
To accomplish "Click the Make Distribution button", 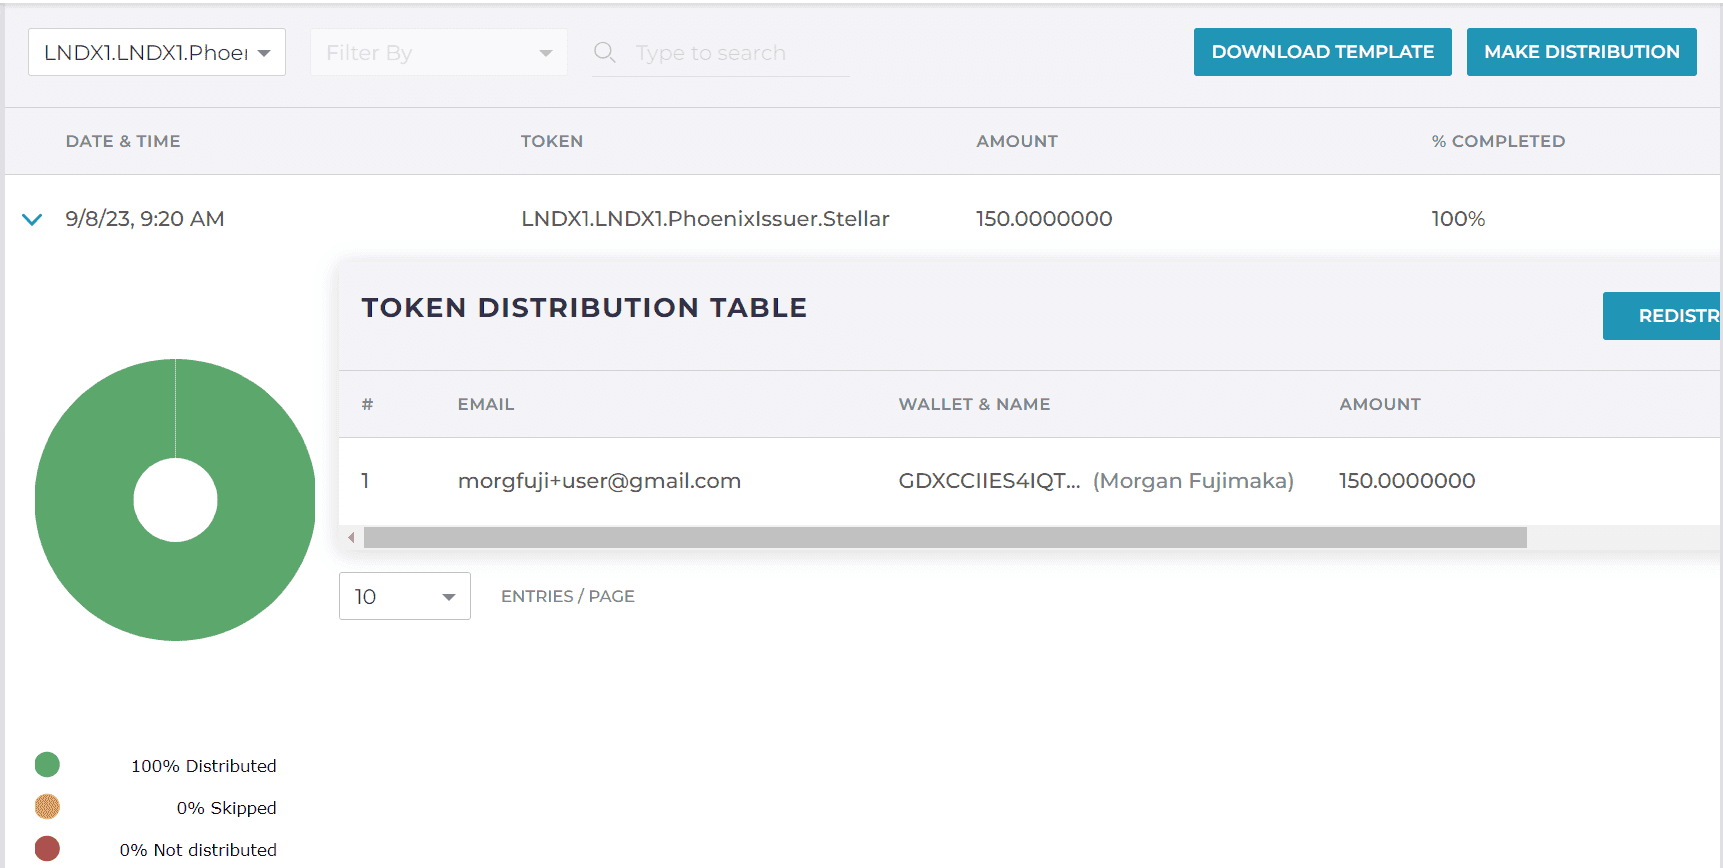I will click(x=1581, y=52).
